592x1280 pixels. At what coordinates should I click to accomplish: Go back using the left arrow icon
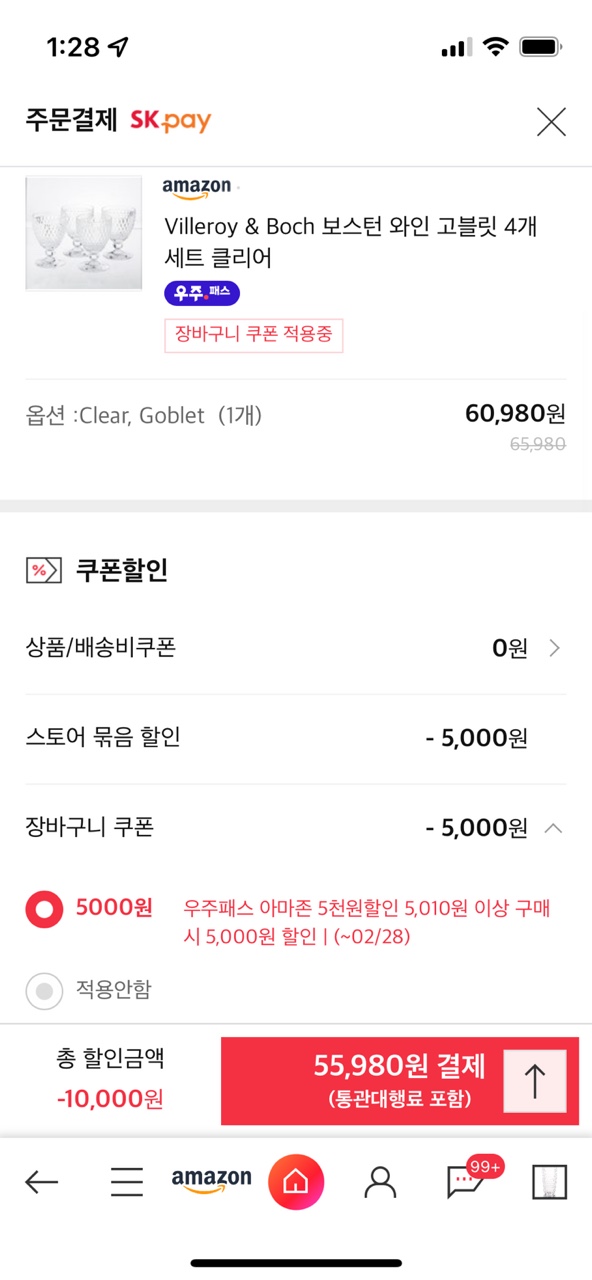(x=41, y=1183)
